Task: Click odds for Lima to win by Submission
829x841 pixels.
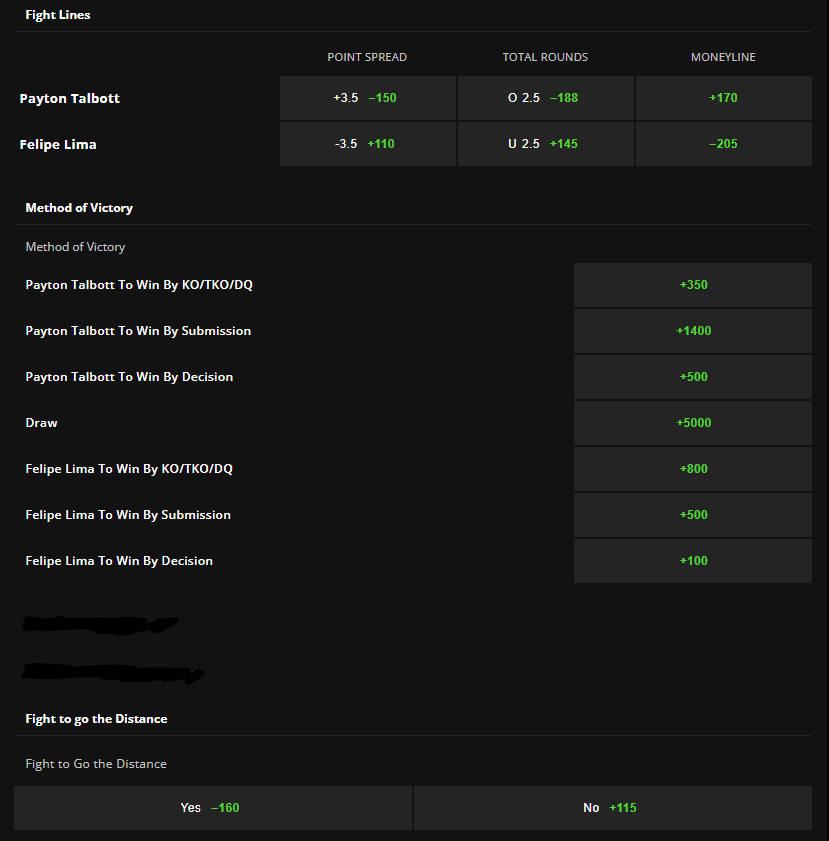Action: pos(692,515)
